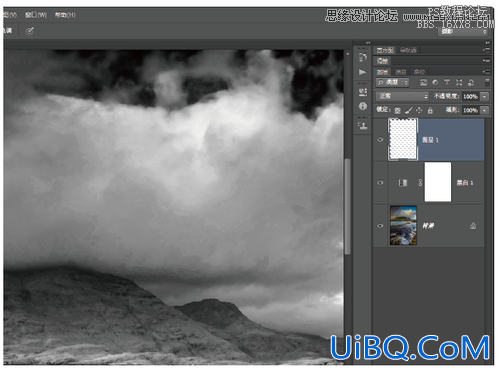Click the lock all icon in lock row
Screen dimensions: 500x372
(x=430, y=110)
